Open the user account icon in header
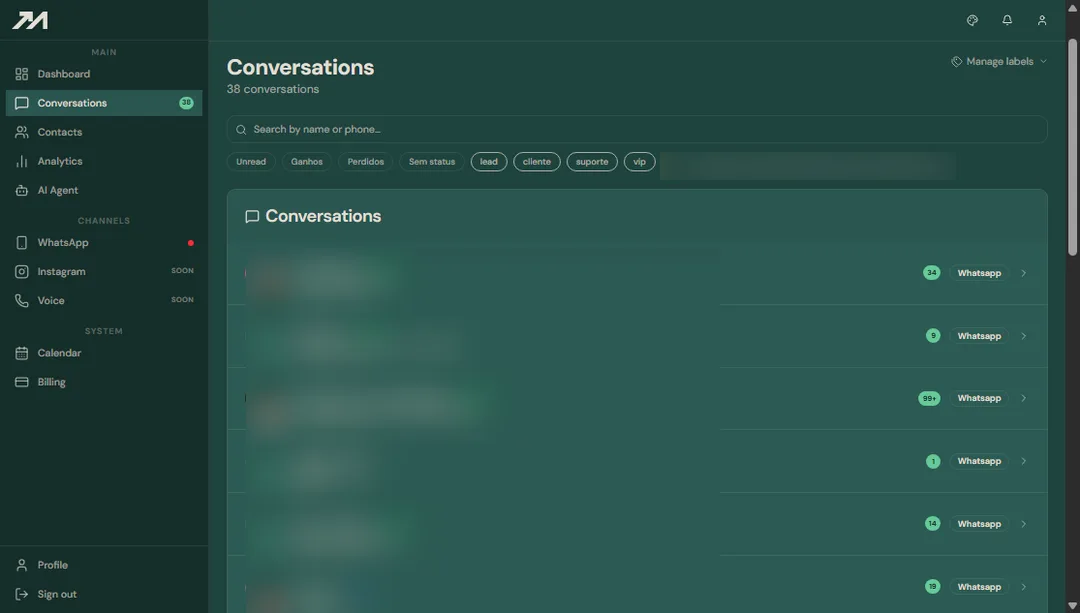The height and width of the screenshot is (613, 1080). pyautogui.click(x=1041, y=20)
